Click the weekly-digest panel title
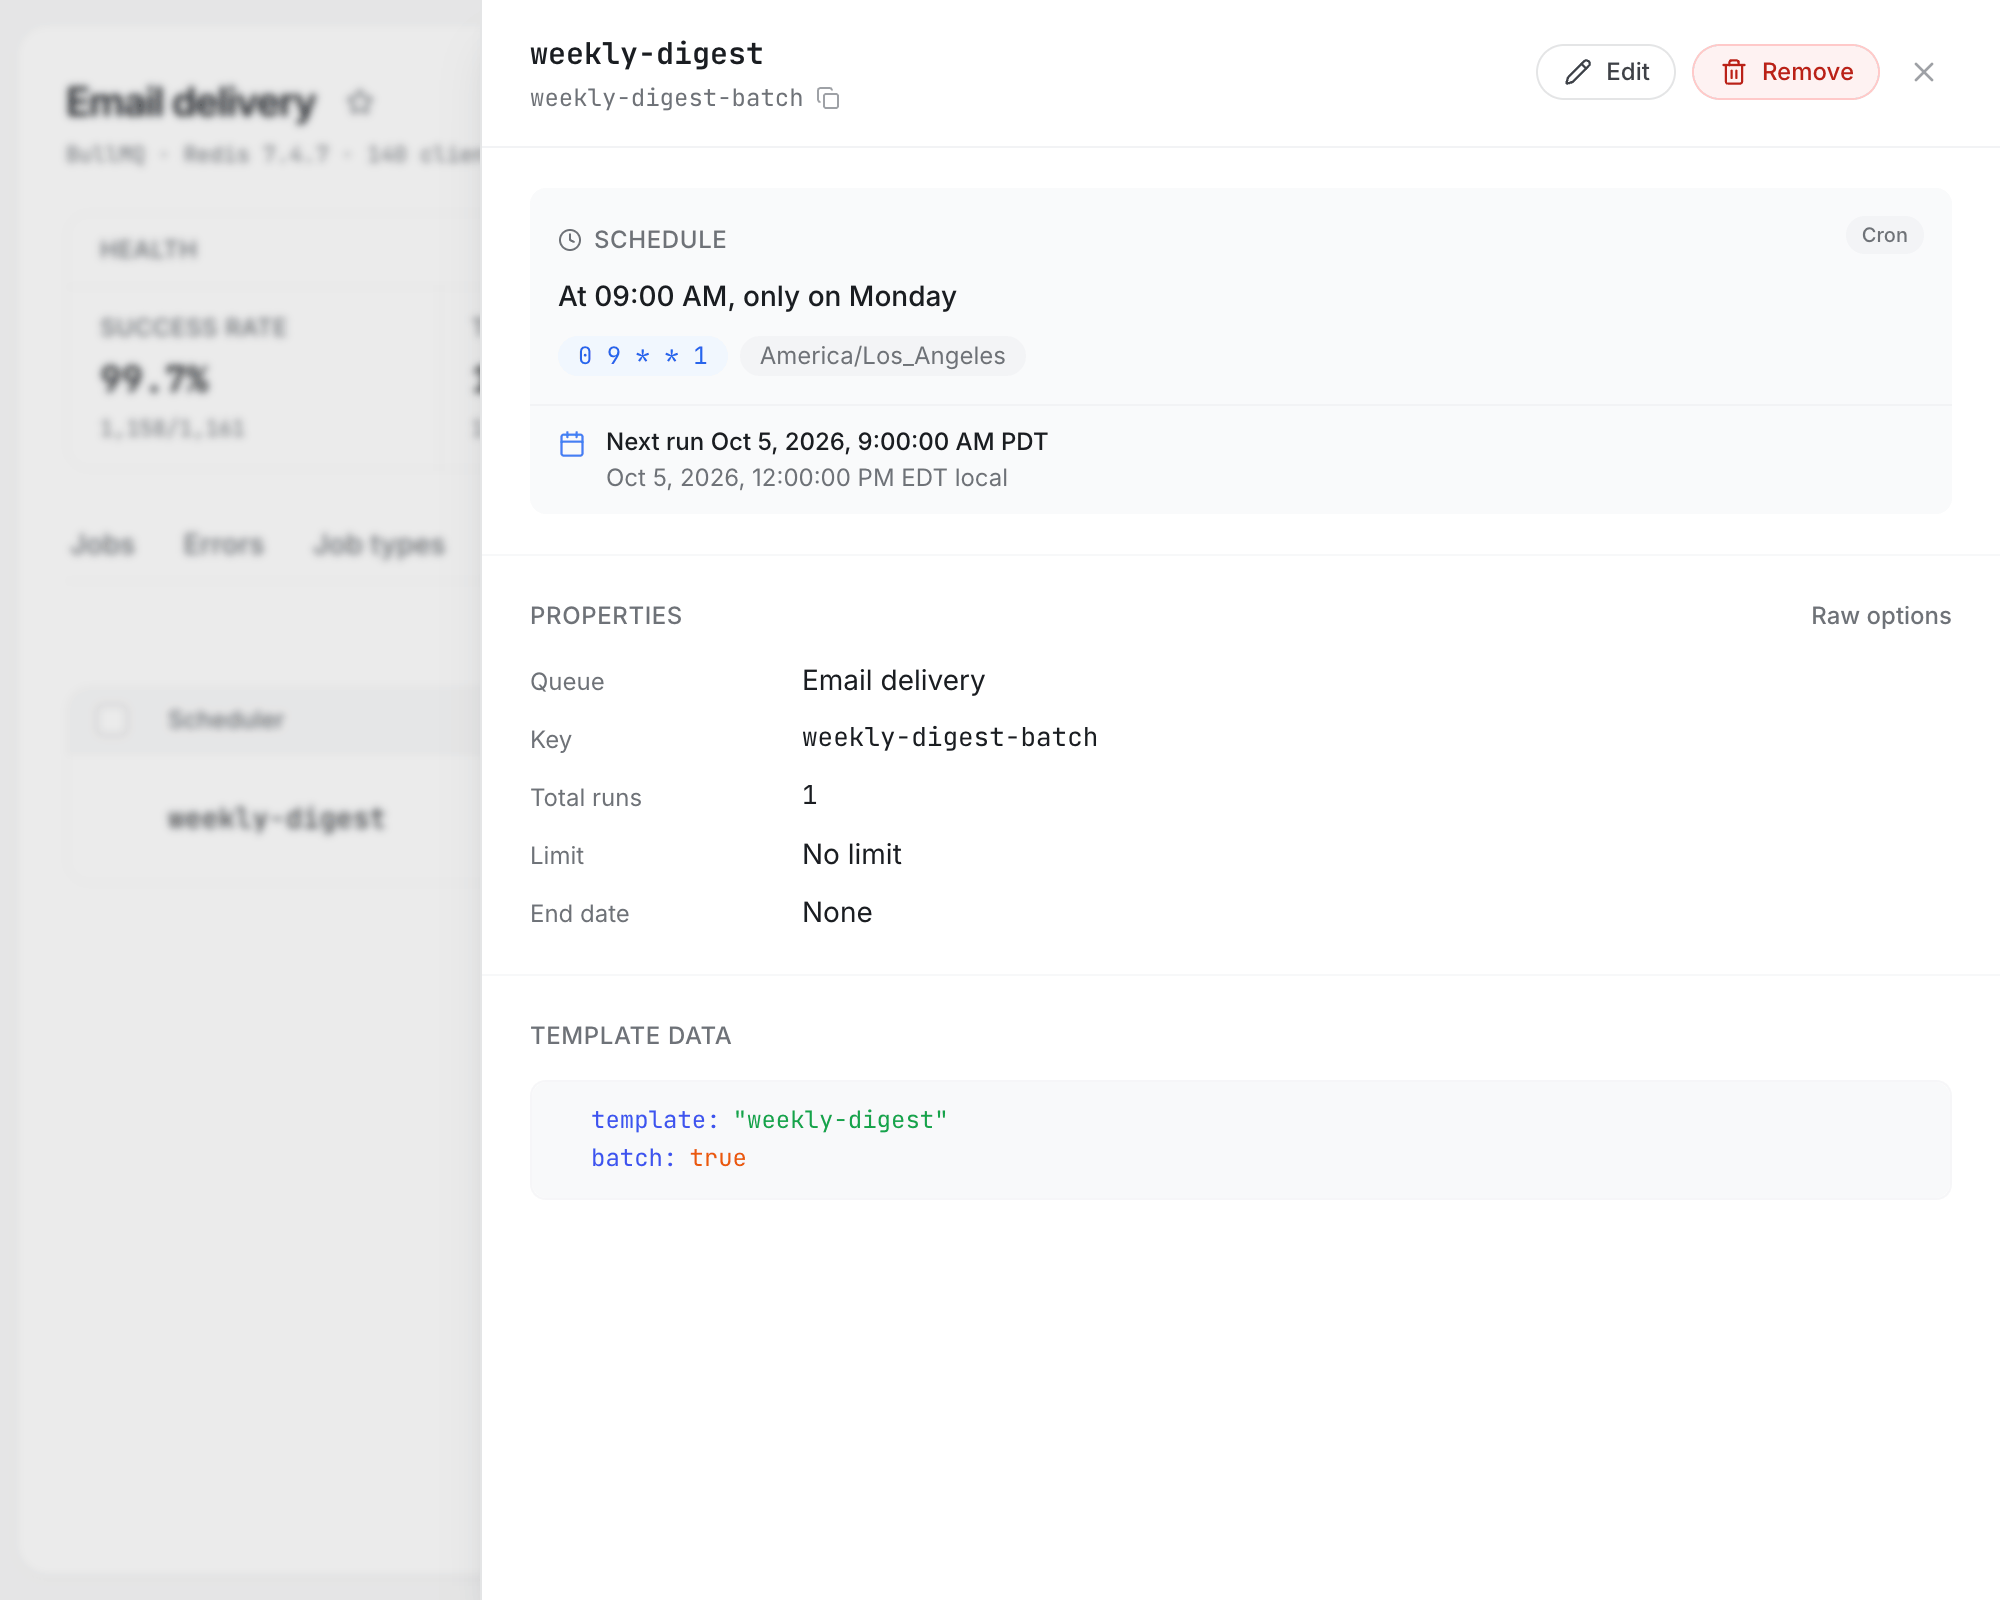 point(646,54)
